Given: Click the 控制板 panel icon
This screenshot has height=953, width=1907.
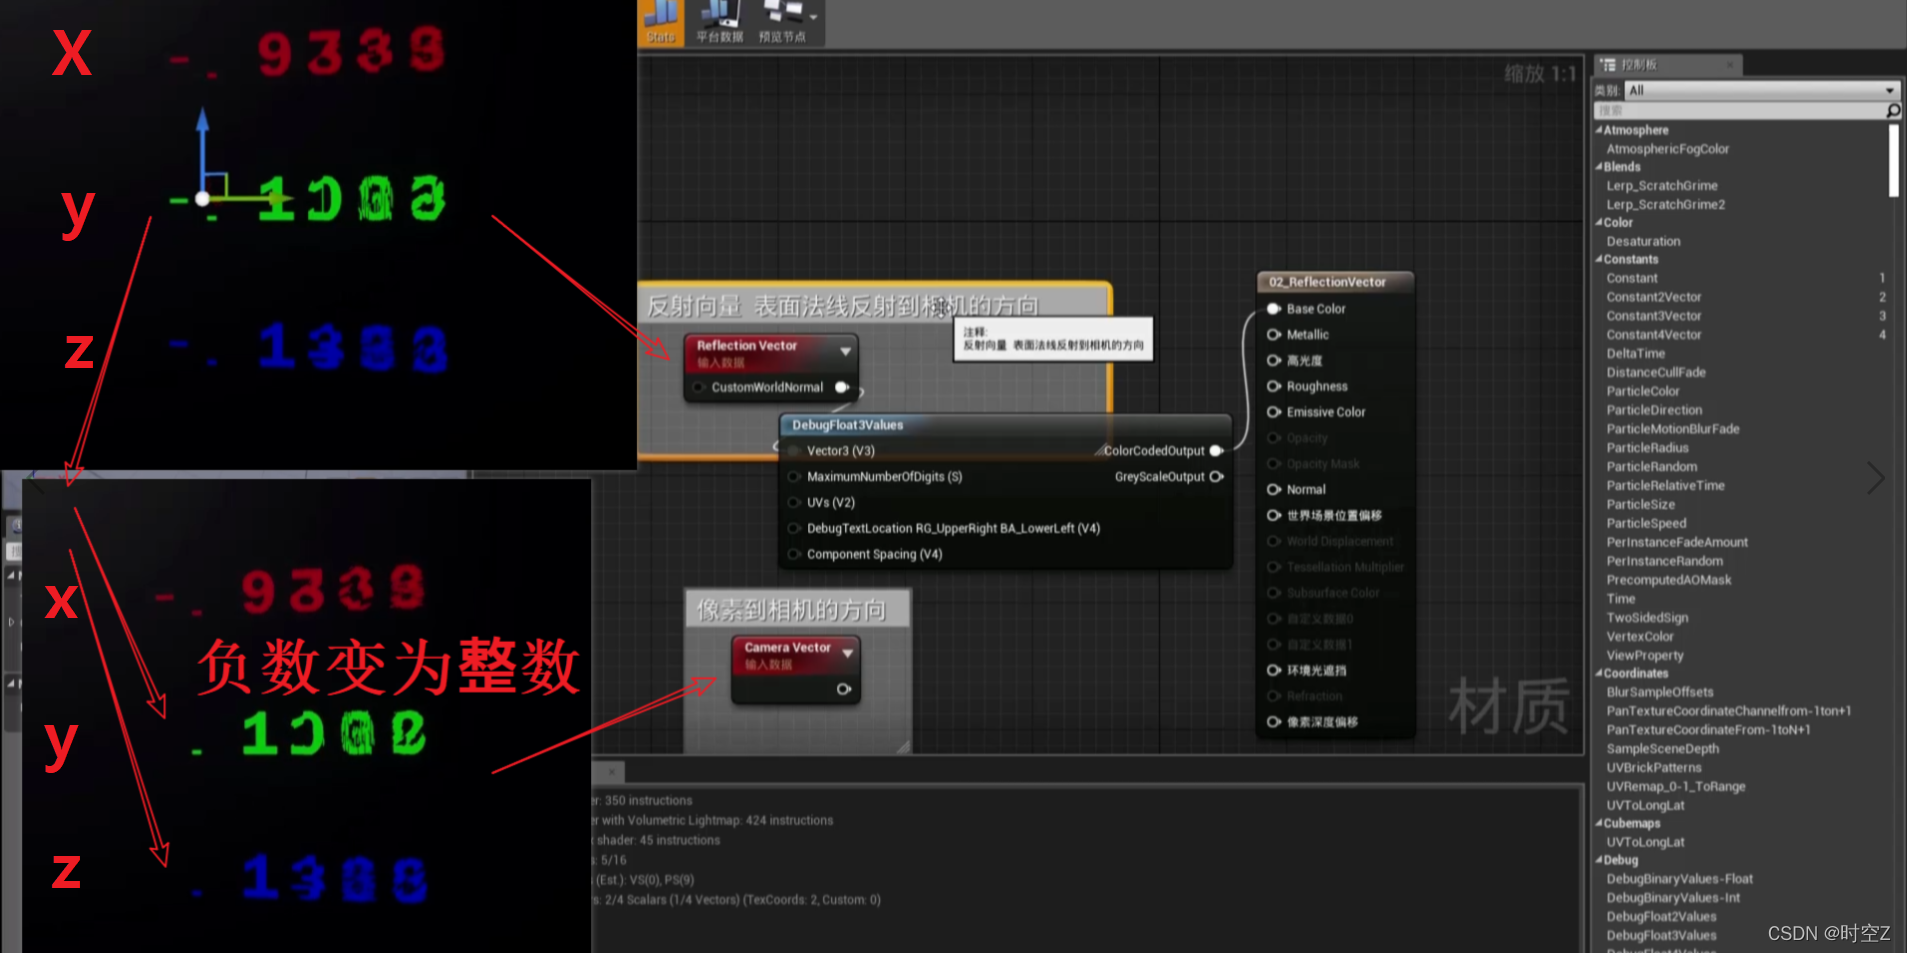Looking at the screenshot, I should [1610, 64].
